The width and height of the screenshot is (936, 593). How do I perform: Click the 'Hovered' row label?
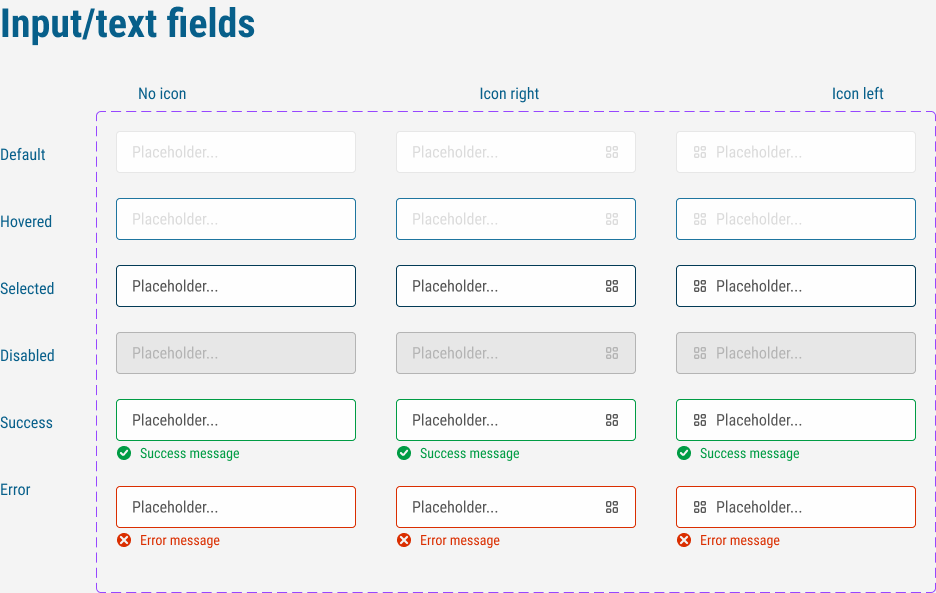pyautogui.click(x=26, y=222)
